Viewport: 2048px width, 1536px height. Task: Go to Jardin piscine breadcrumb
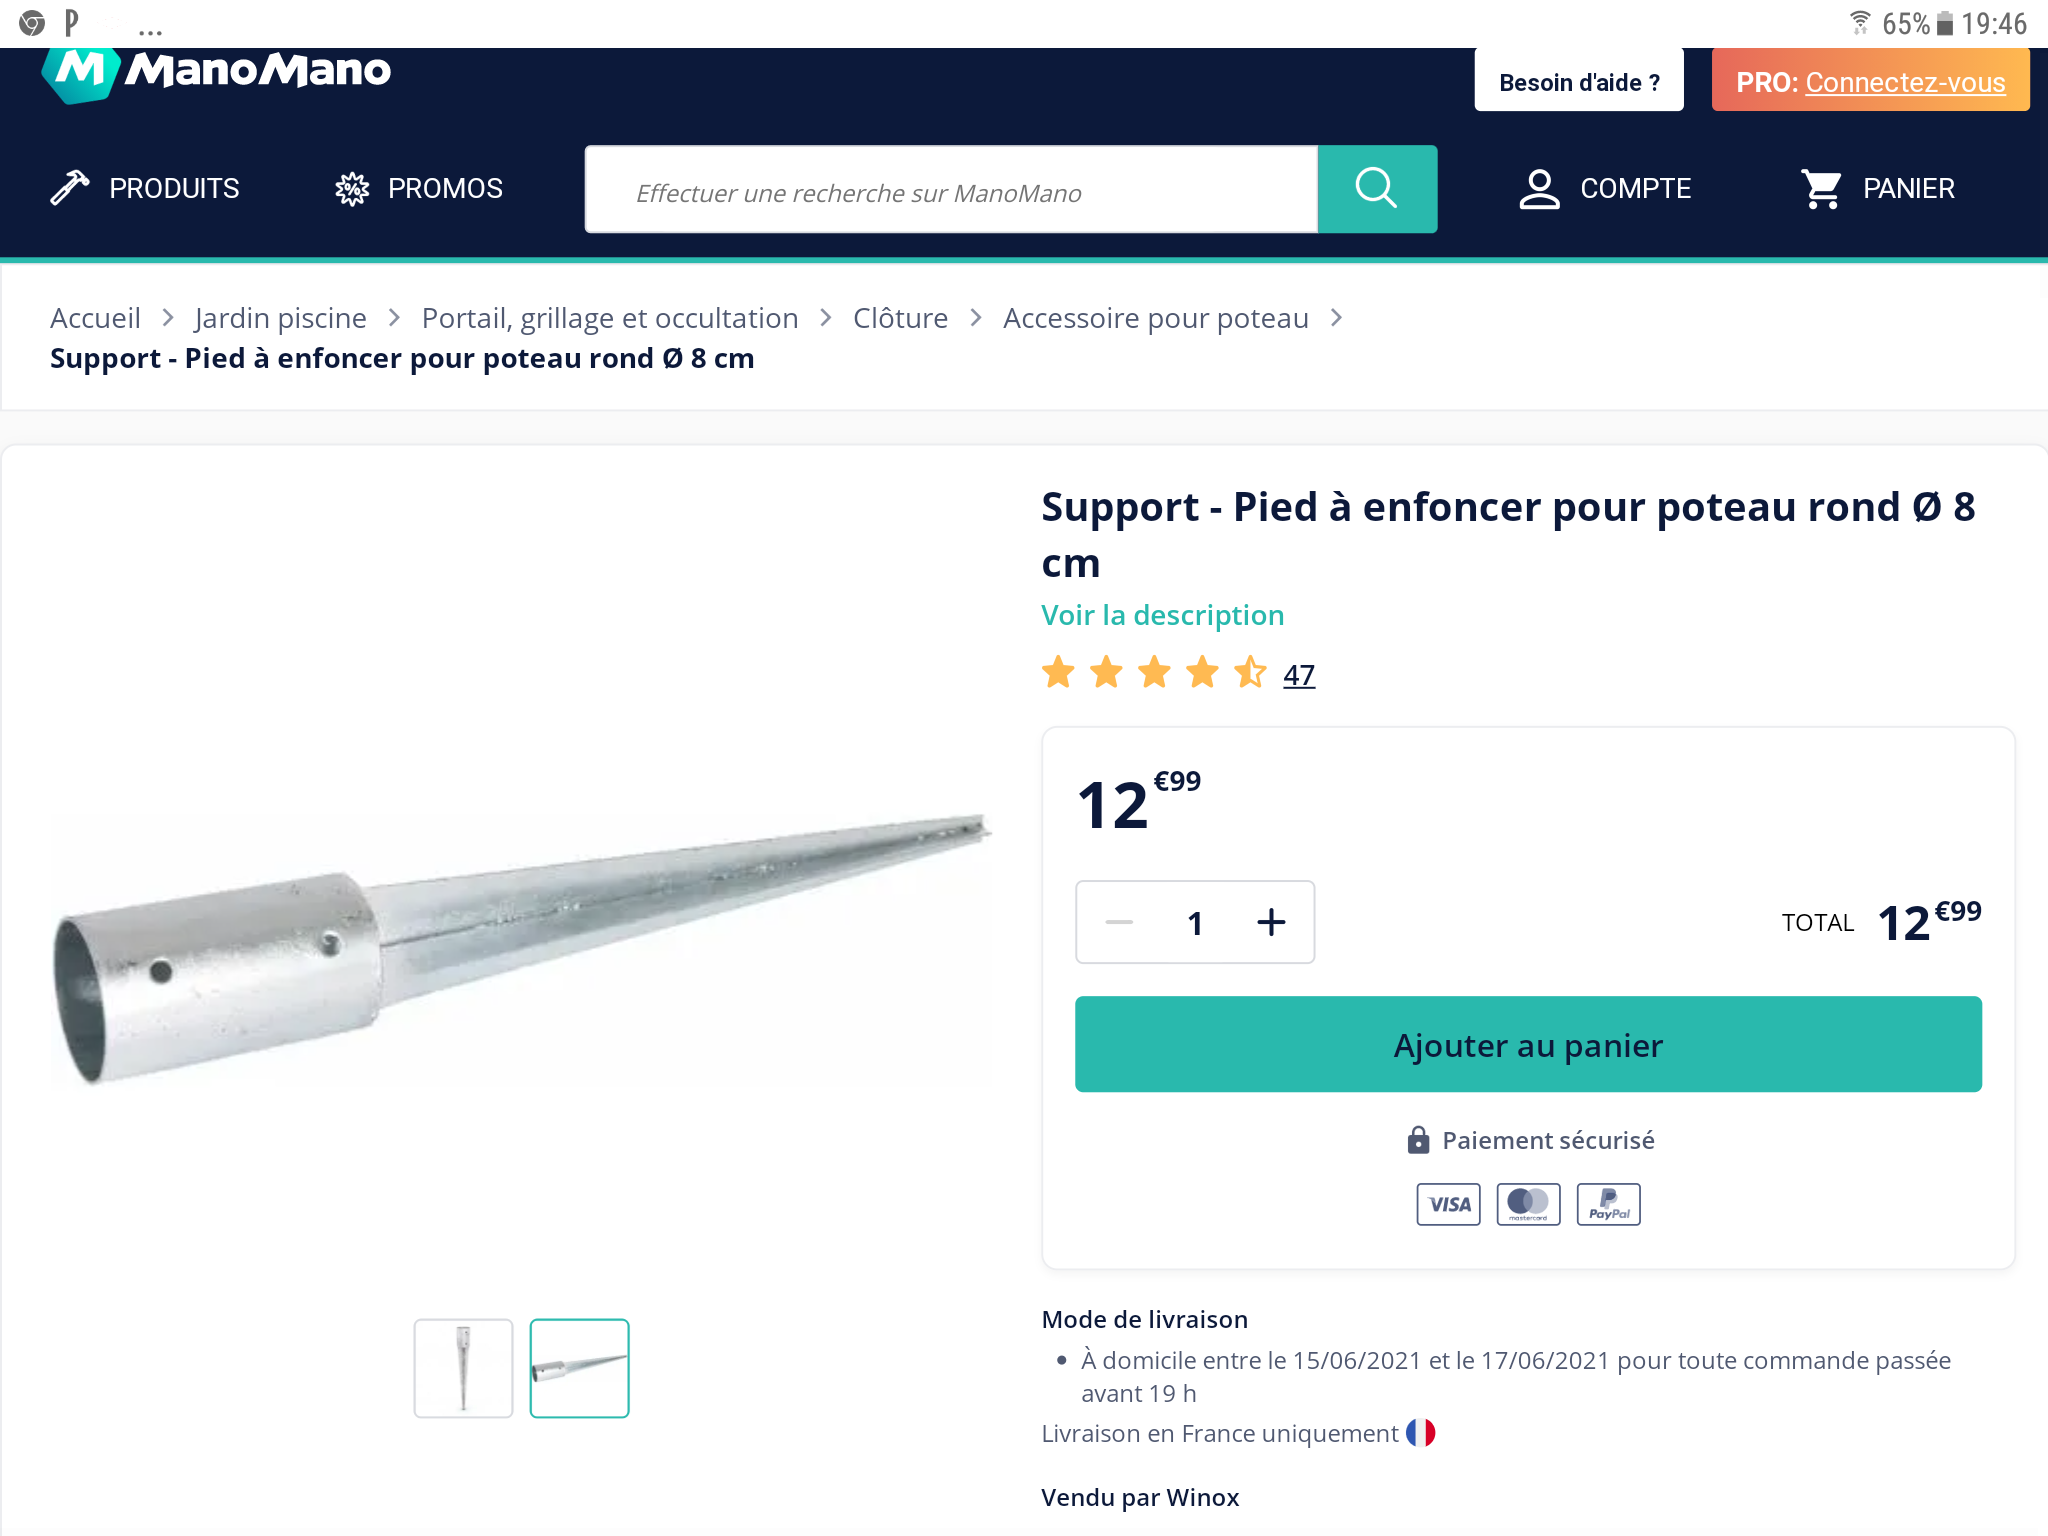(x=280, y=318)
